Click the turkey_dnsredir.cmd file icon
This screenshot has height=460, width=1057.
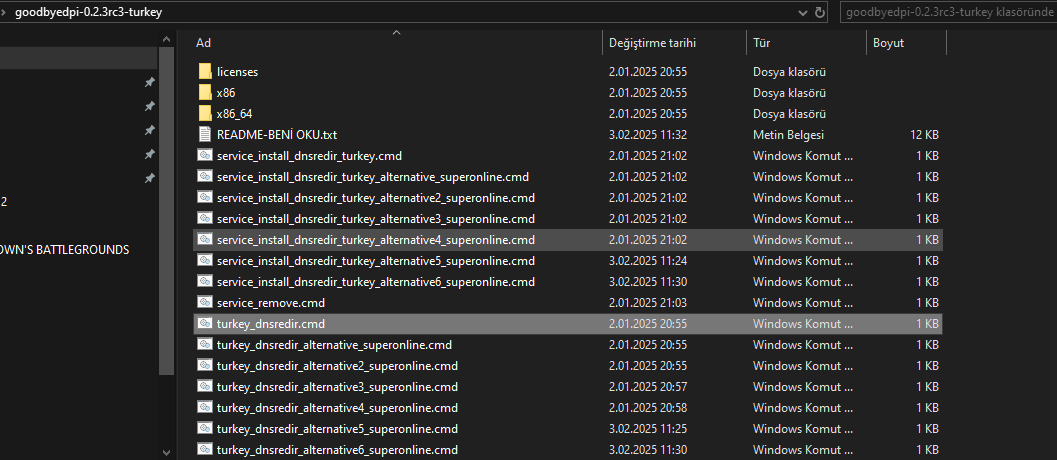tap(205, 324)
